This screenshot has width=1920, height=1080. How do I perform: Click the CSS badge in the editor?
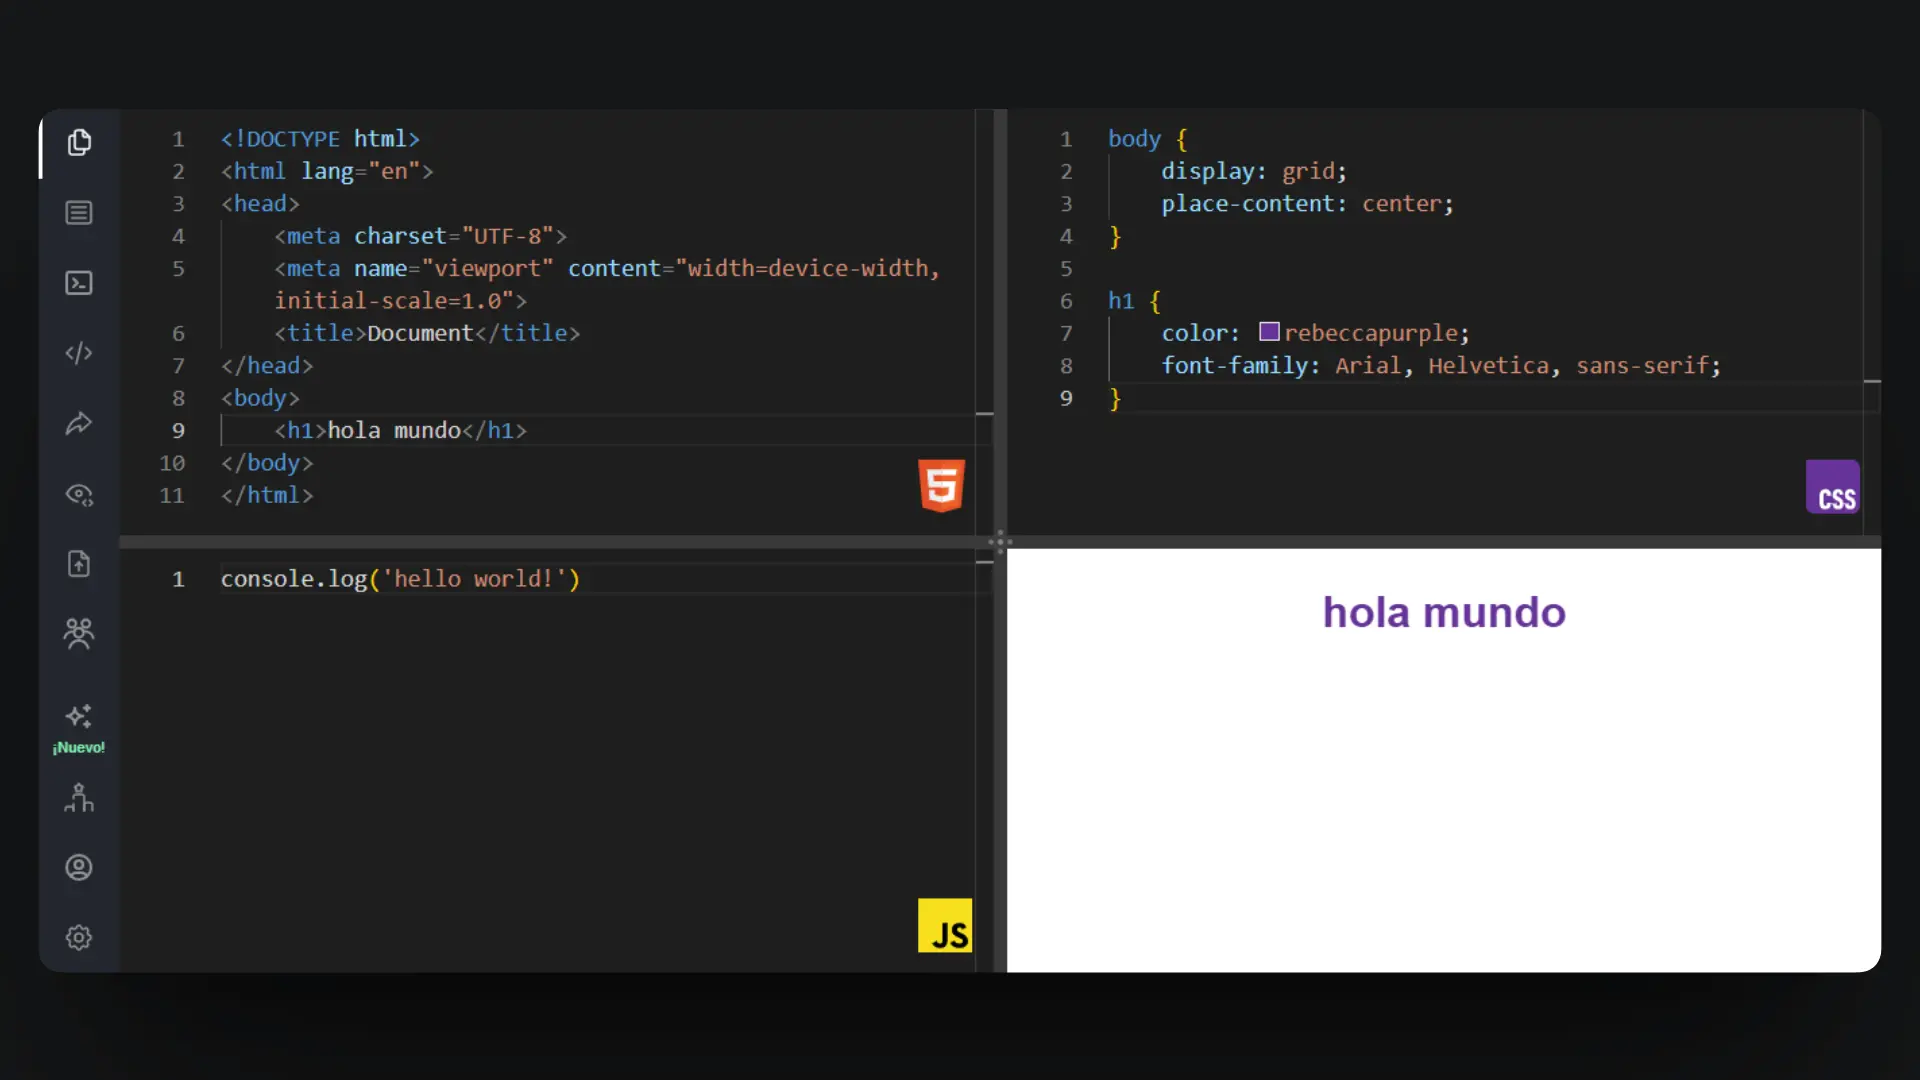pos(1833,487)
